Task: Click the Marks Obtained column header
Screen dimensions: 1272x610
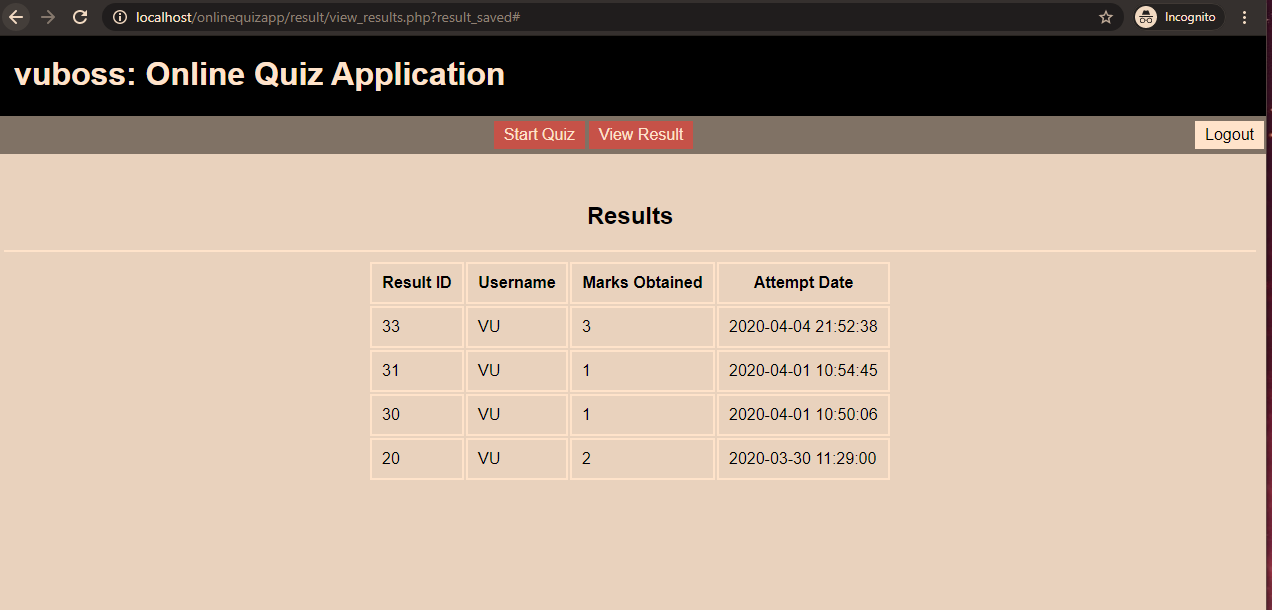Action: pyautogui.click(x=642, y=282)
